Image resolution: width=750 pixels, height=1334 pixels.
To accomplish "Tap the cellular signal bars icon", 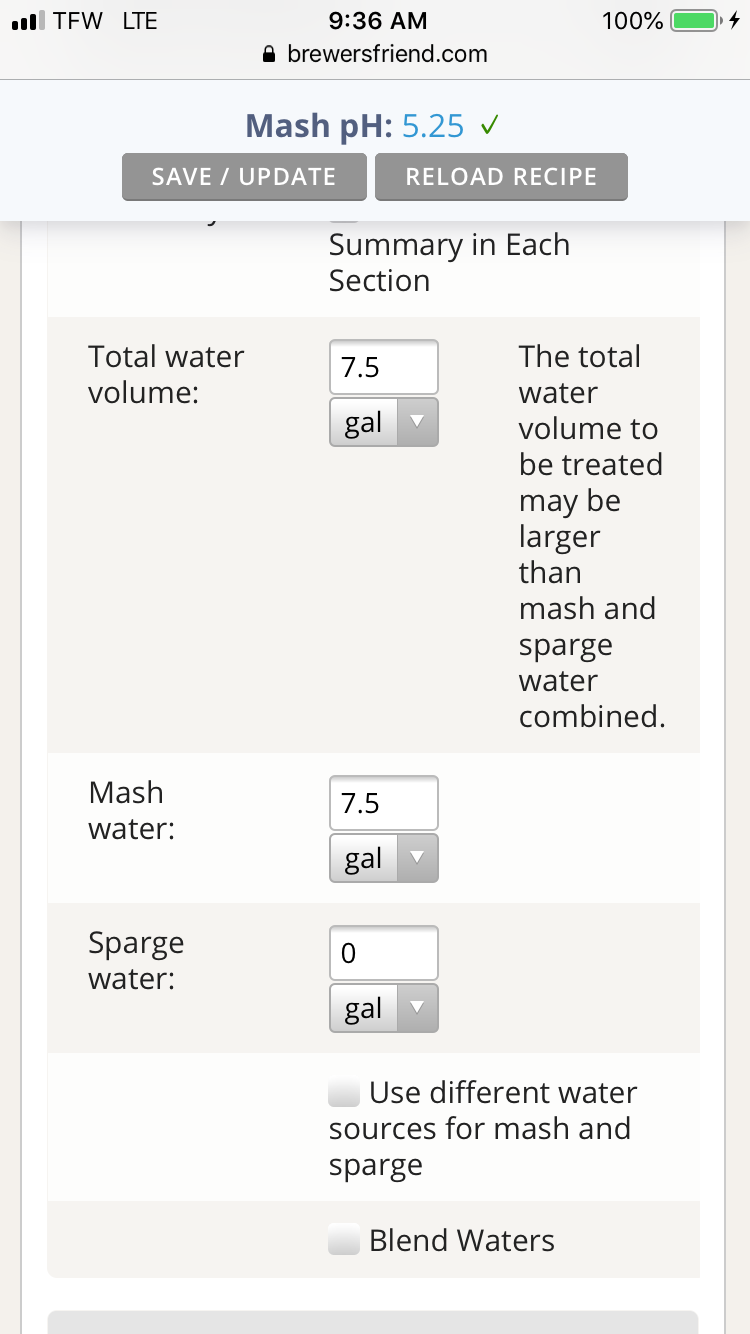I will coord(26,21).
